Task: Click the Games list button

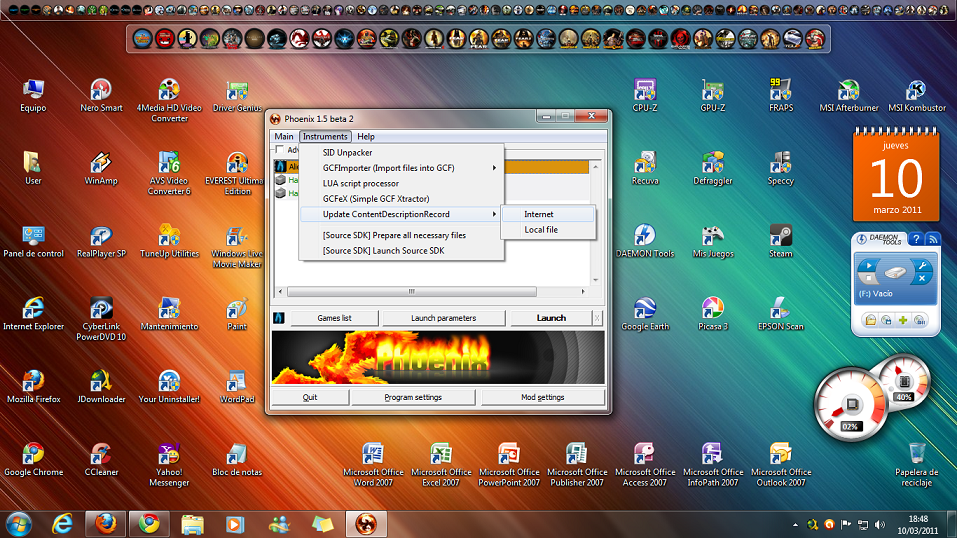Action: point(334,318)
